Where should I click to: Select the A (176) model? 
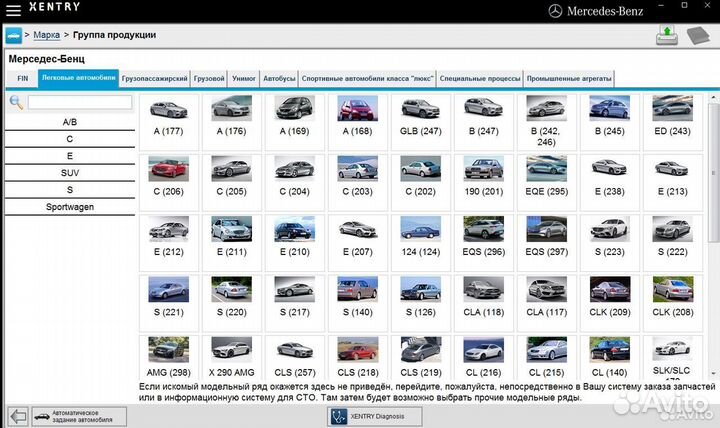[231, 122]
